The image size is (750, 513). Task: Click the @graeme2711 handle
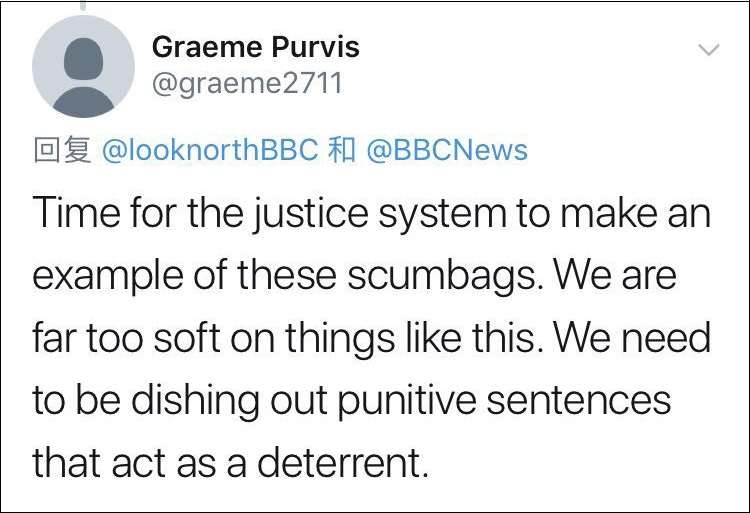pyautogui.click(x=246, y=83)
